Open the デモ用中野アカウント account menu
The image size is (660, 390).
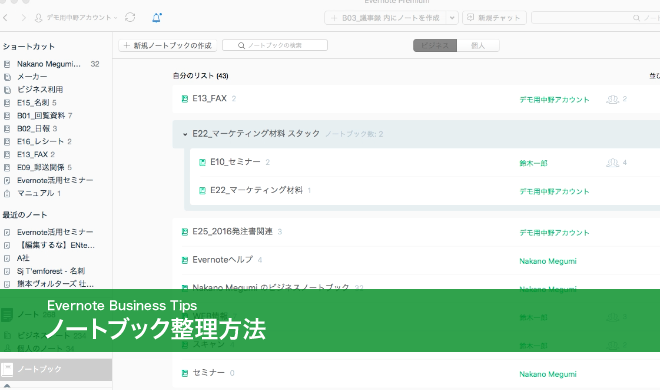click(76, 18)
